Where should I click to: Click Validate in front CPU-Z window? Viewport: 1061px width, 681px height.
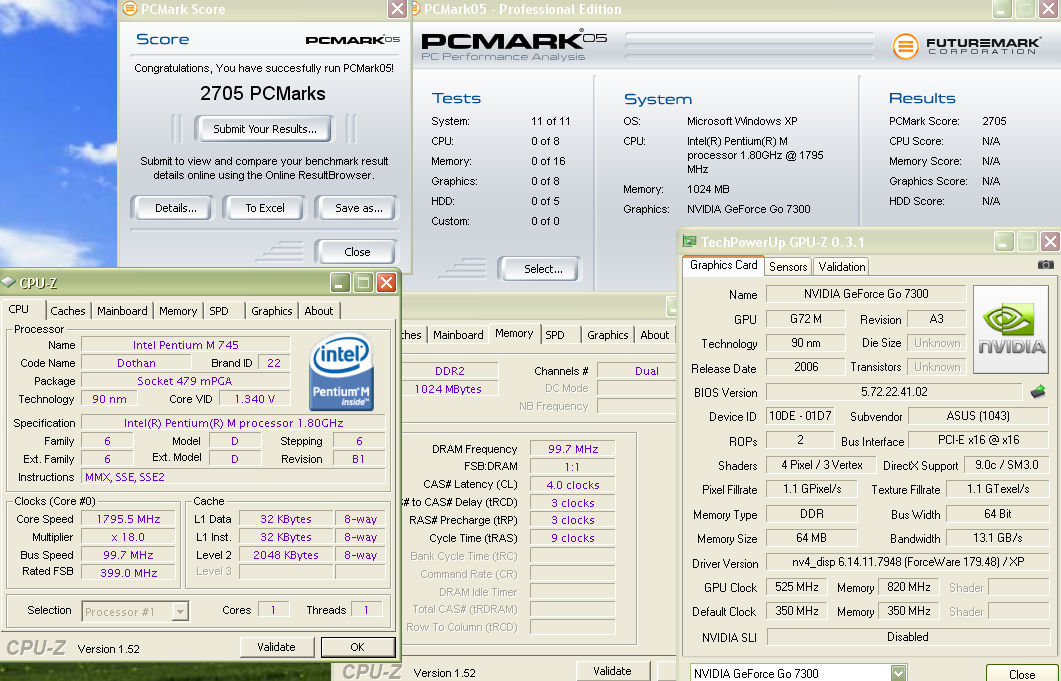276,647
